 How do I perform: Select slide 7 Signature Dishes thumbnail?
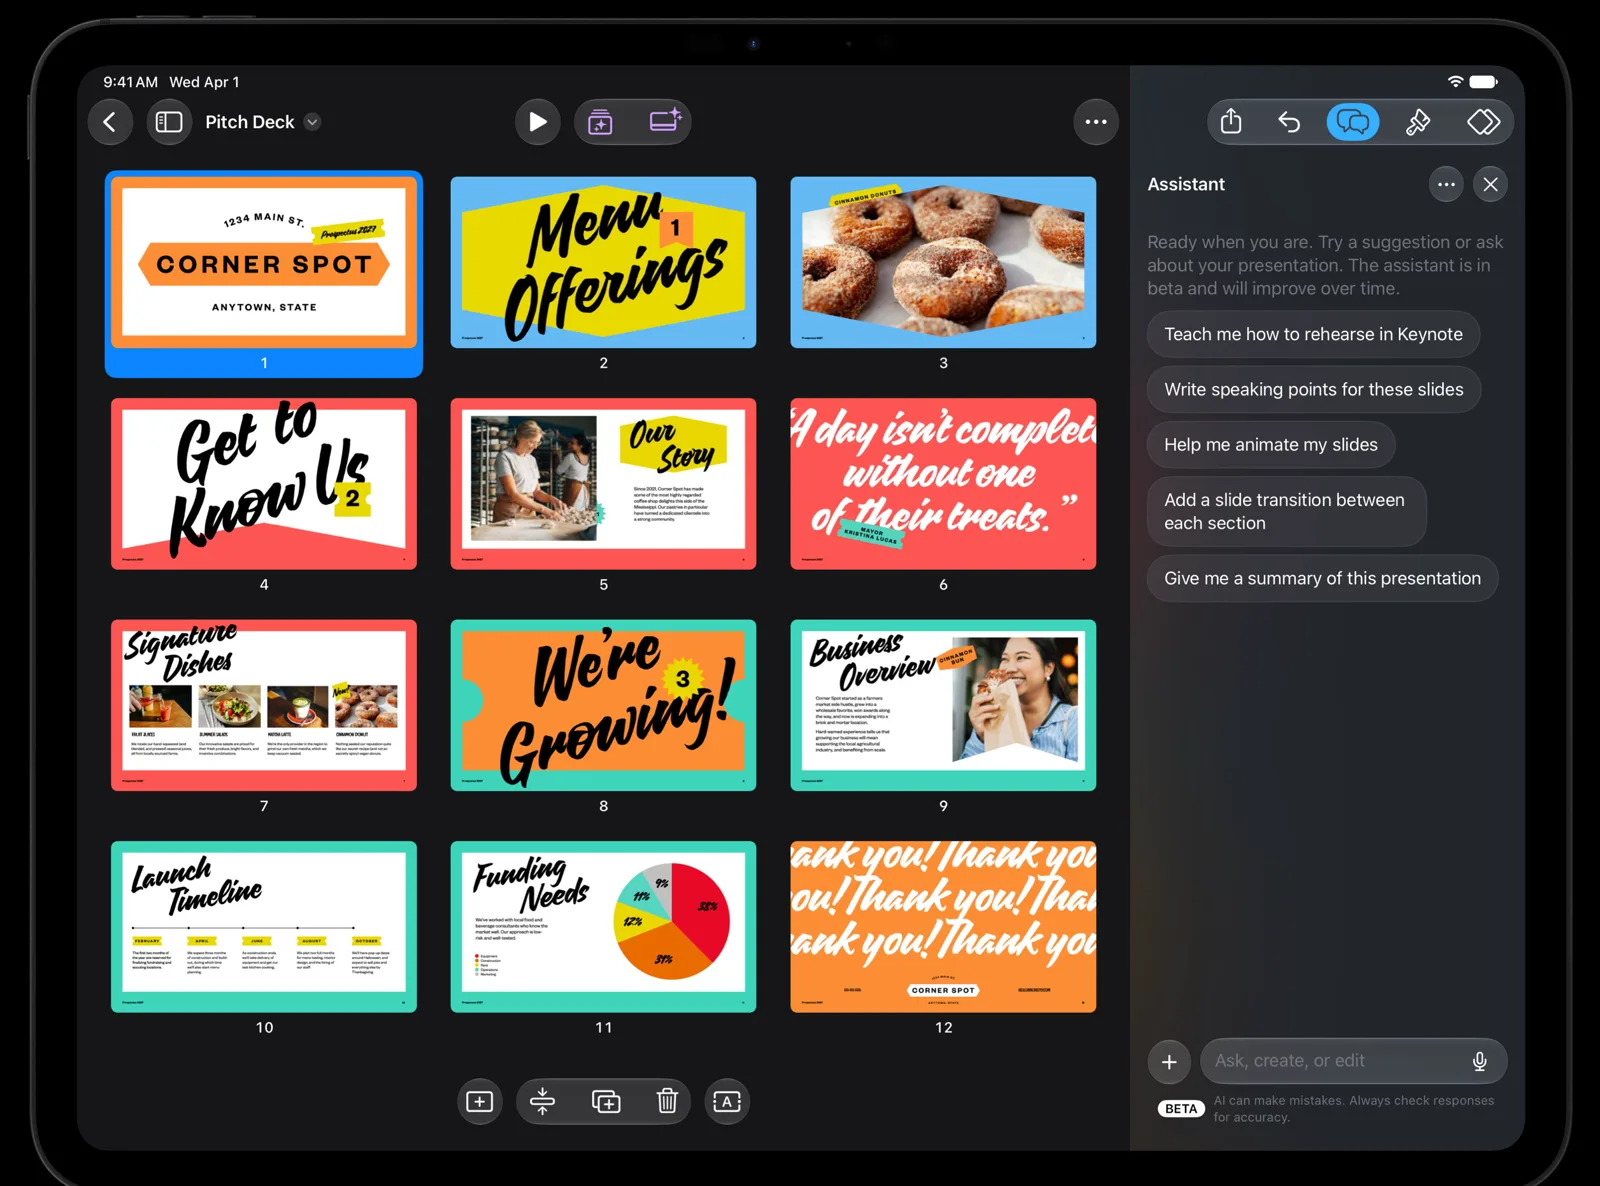pos(264,705)
